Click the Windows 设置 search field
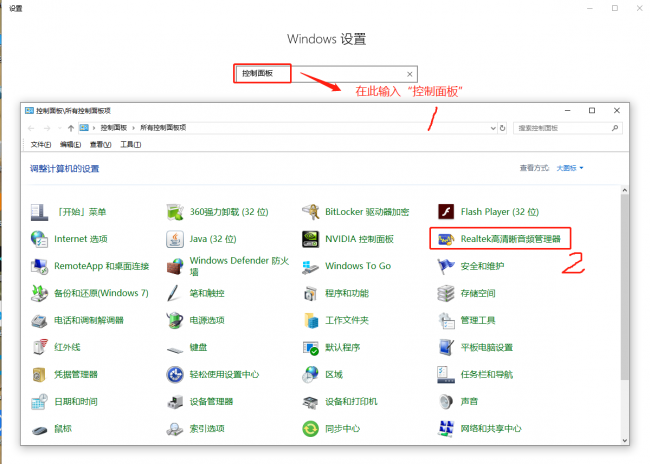The image size is (650, 464). click(325, 74)
